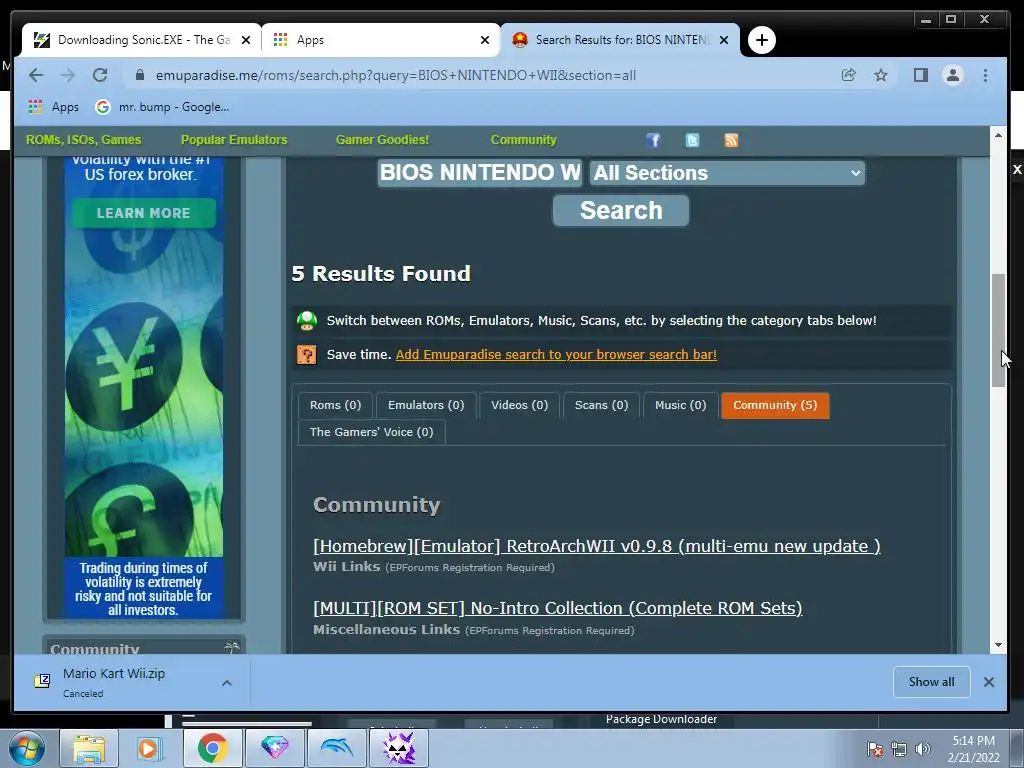This screenshot has width=1024, height=768.
Task: Click the browser back arrow
Action: point(36,75)
